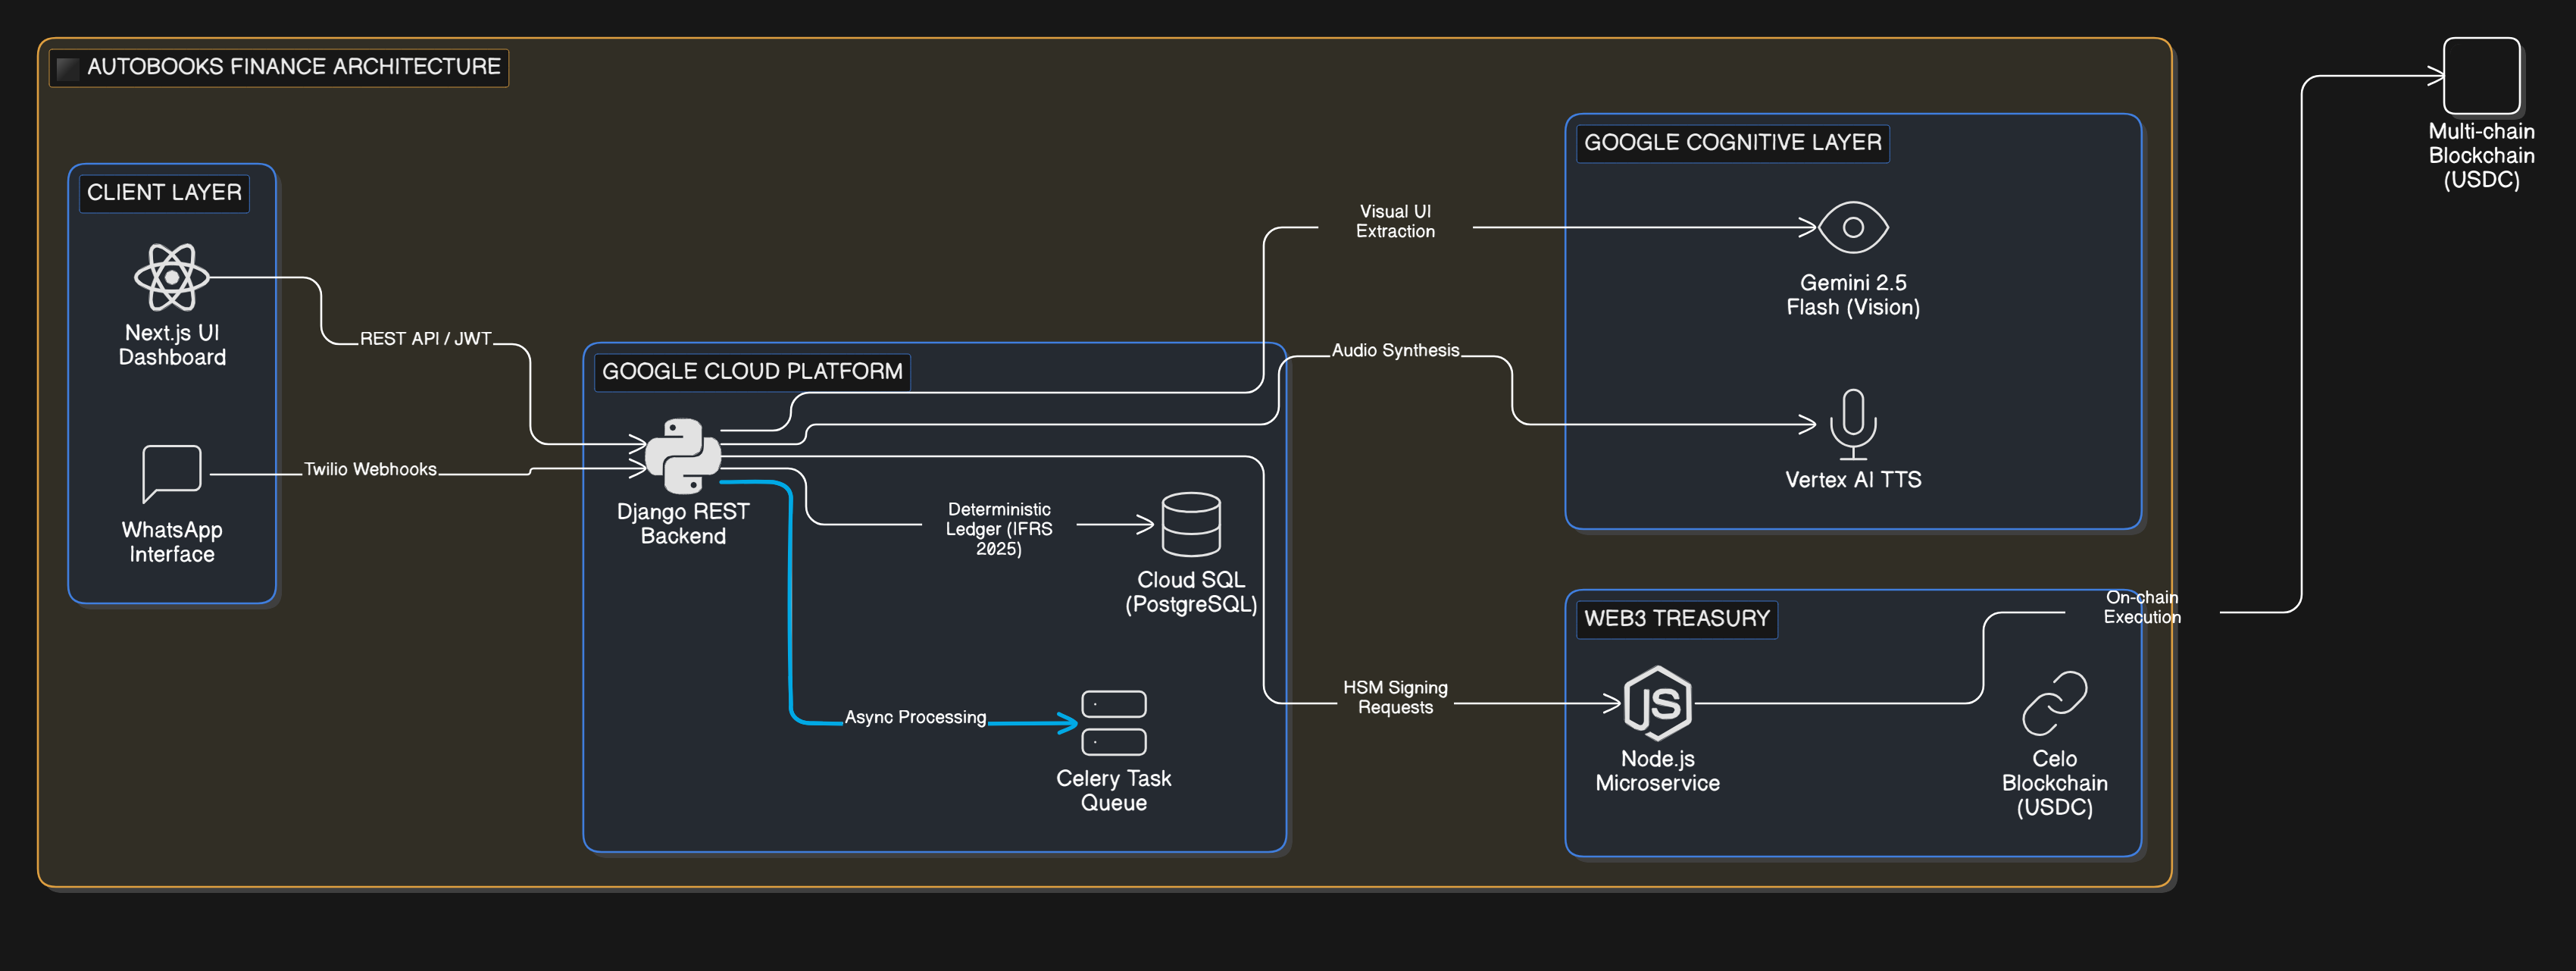Select the Gemini Vision eye icon
Viewport: 2576px width, 971px height.
(x=1852, y=227)
